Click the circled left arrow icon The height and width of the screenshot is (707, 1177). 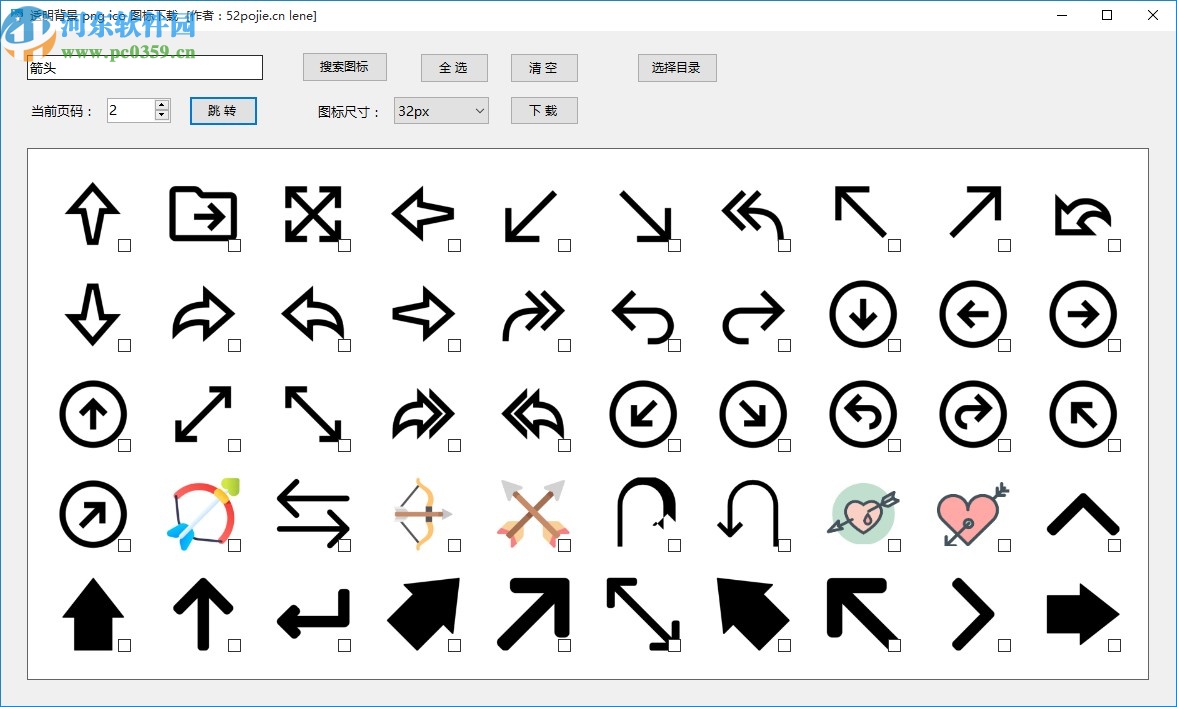pos(973,314)
